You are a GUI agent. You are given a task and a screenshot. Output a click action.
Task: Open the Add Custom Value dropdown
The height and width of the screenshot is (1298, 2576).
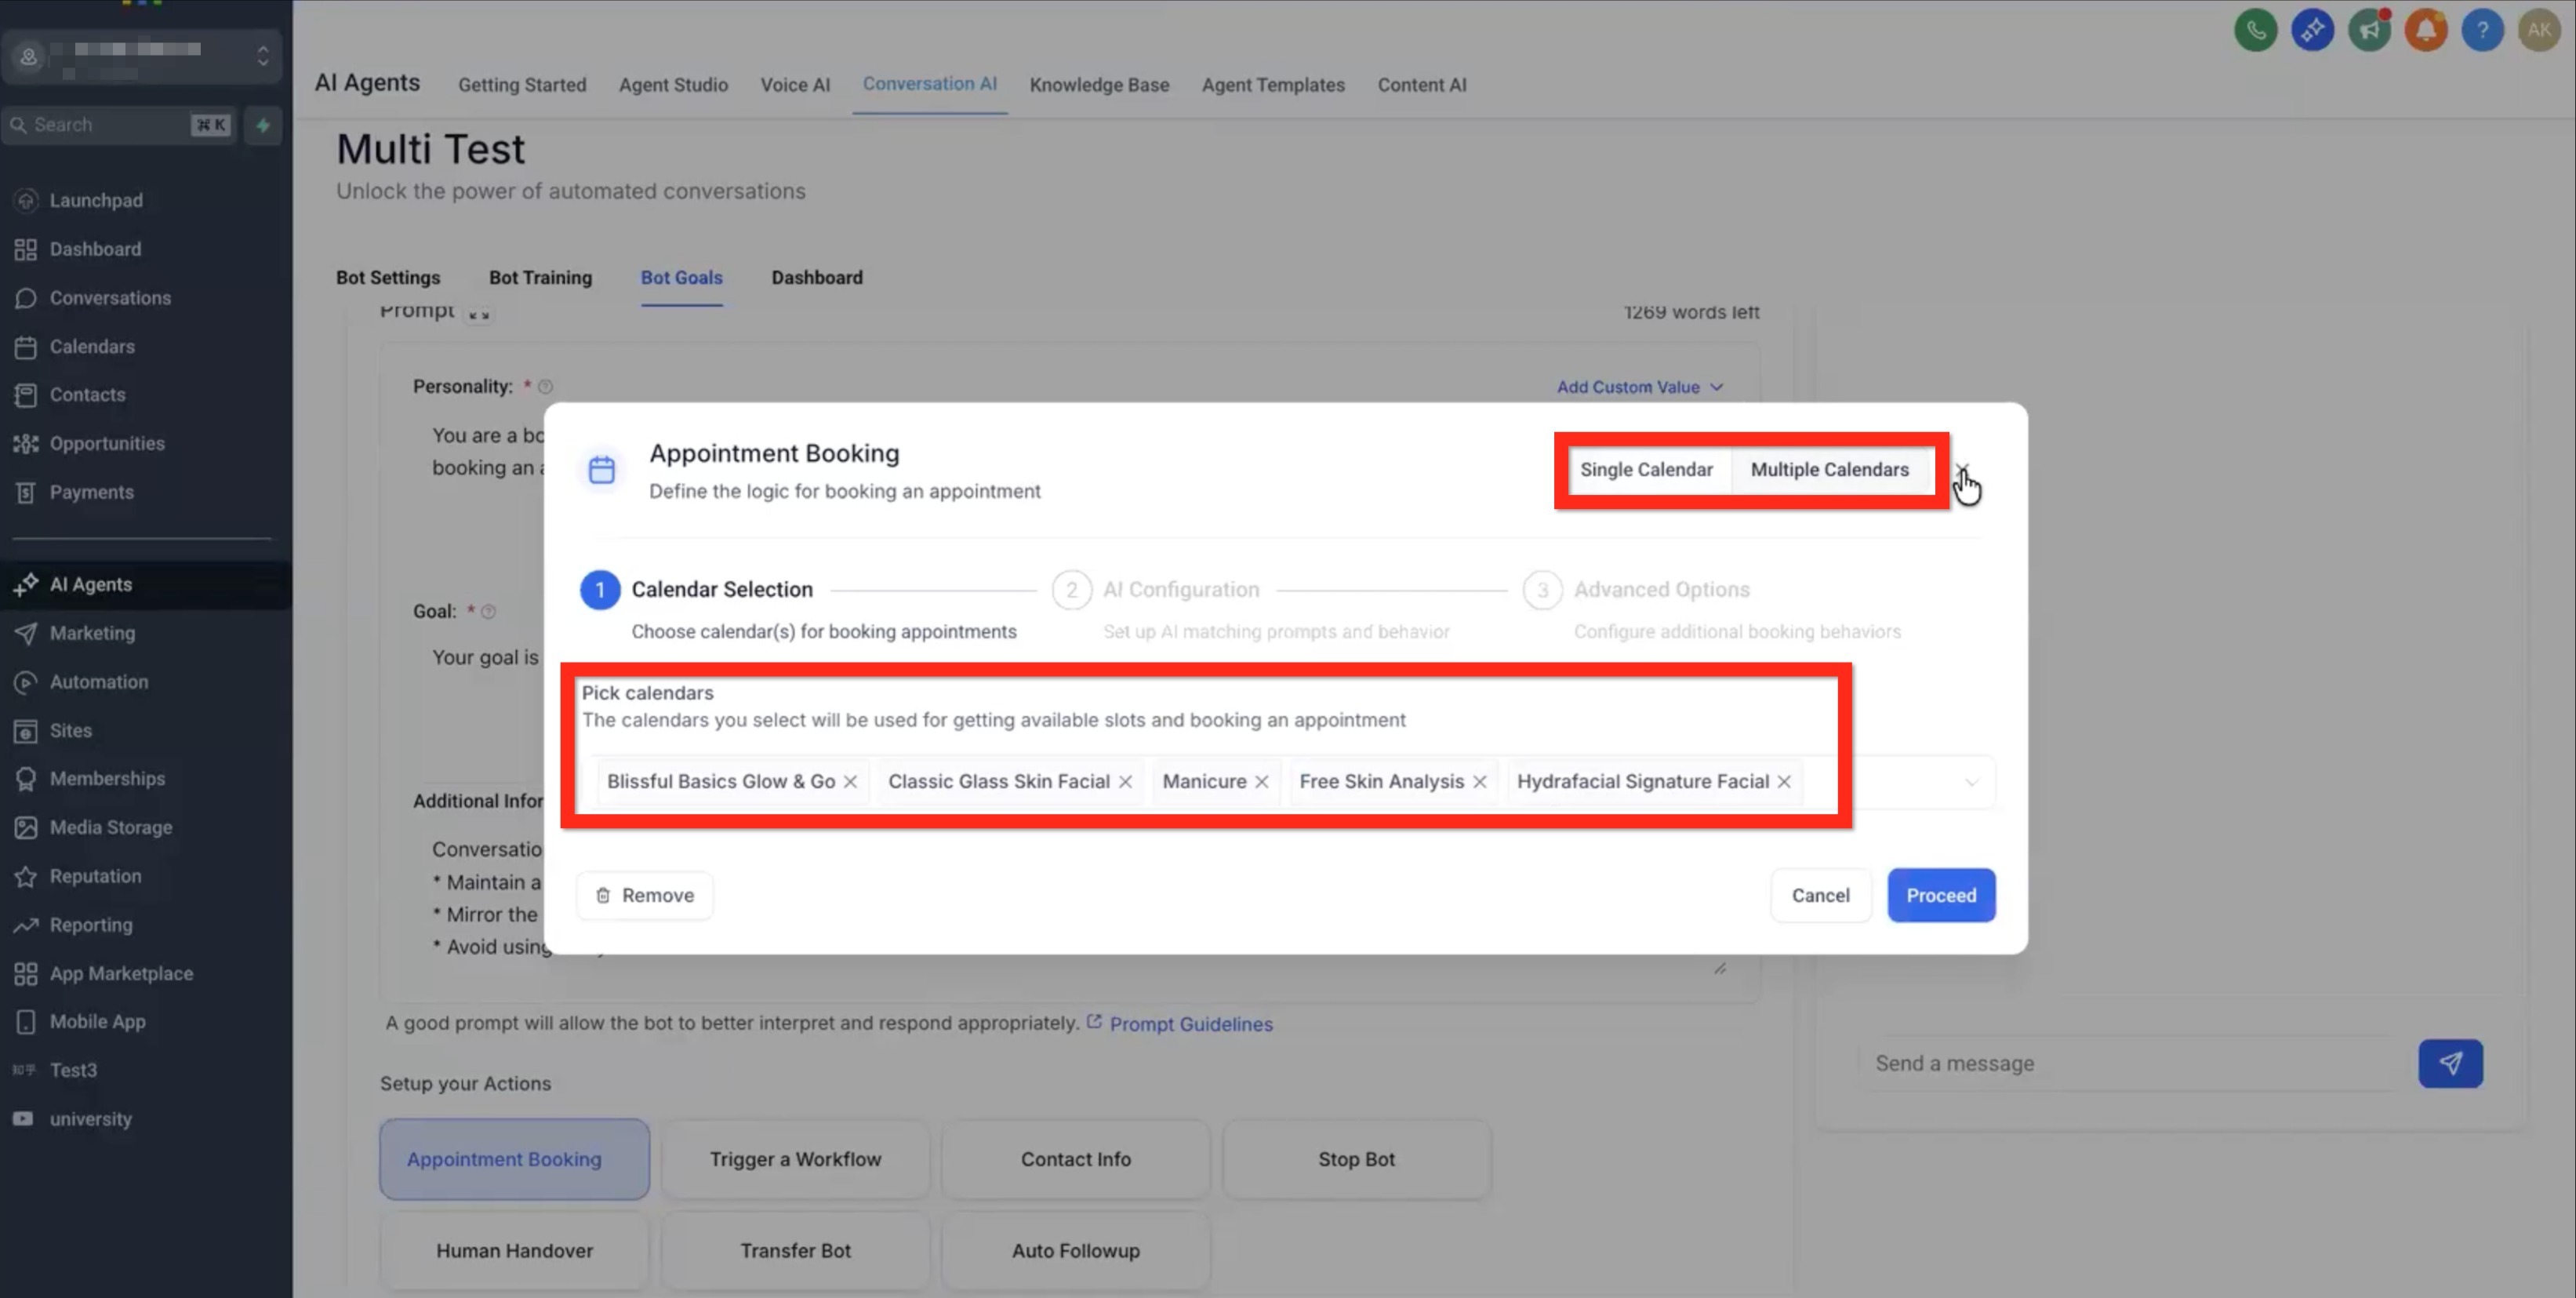(x=1639, y=387)
